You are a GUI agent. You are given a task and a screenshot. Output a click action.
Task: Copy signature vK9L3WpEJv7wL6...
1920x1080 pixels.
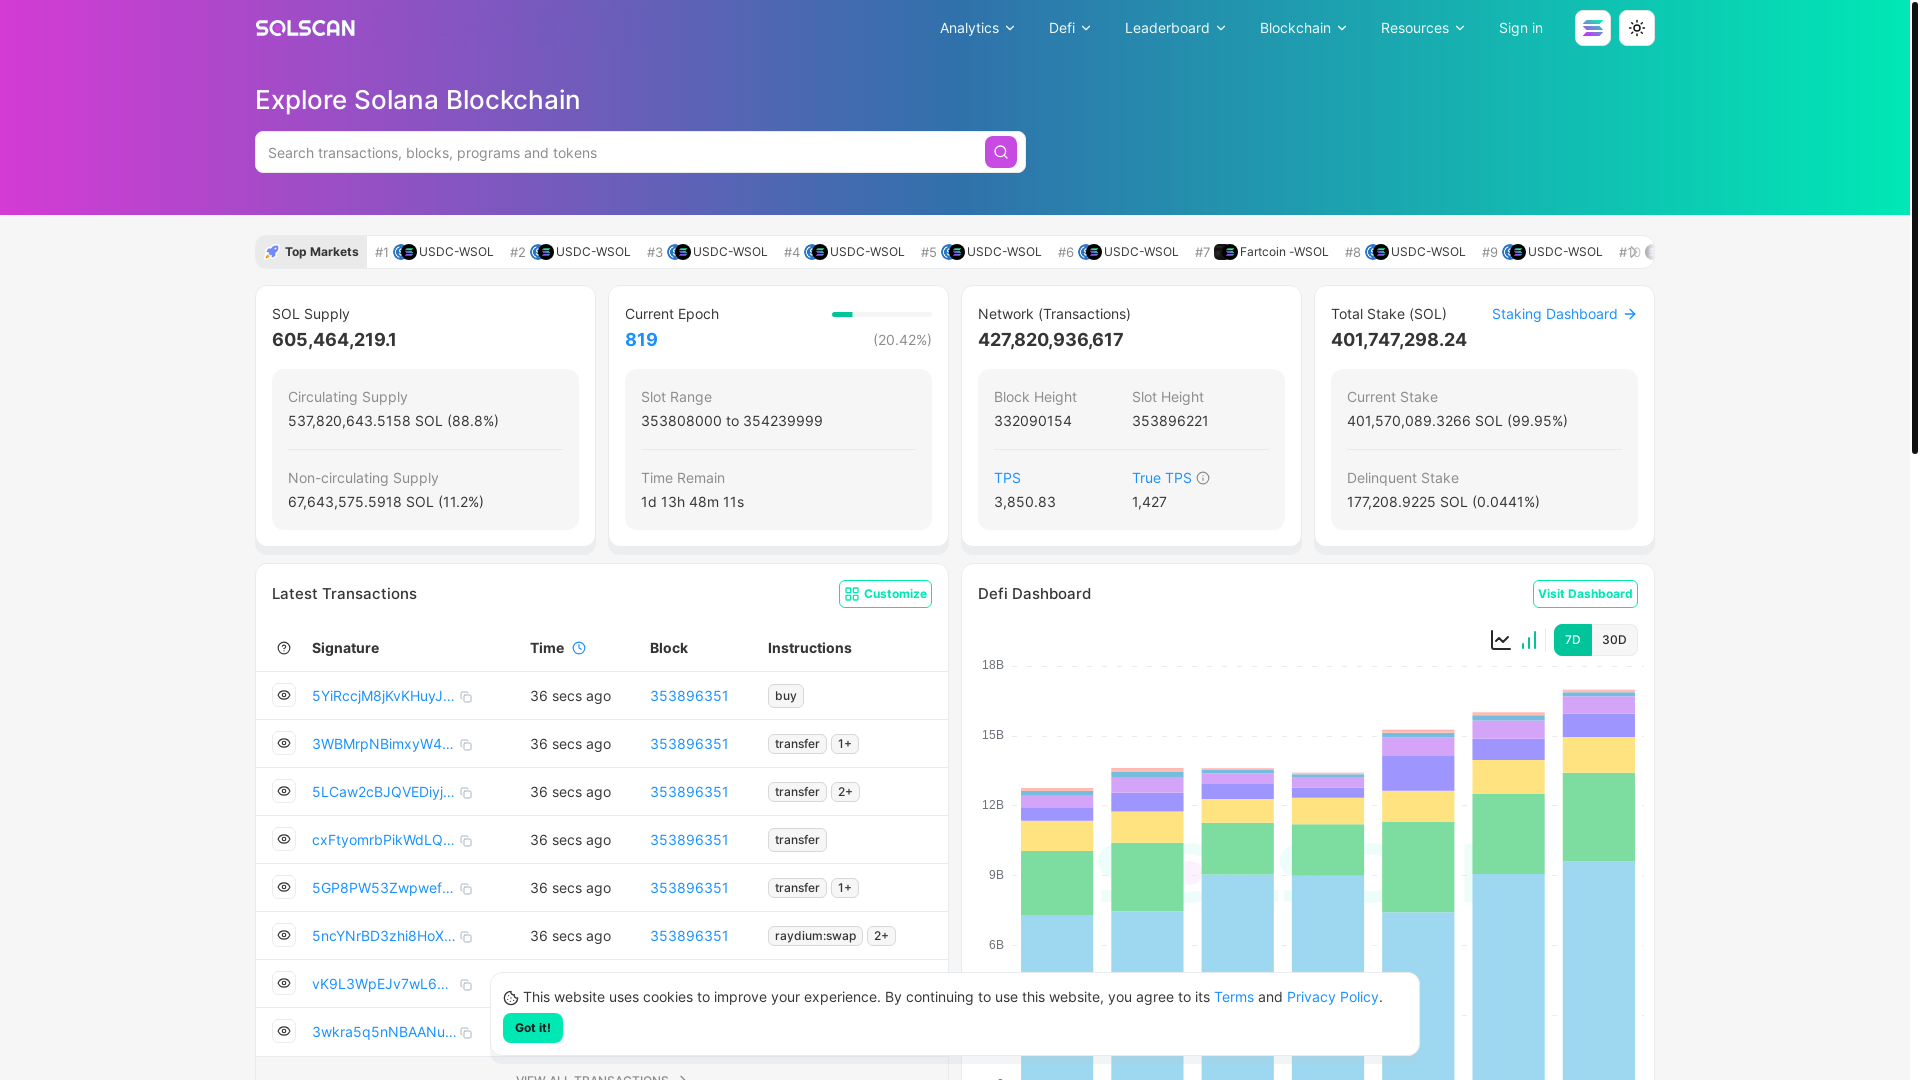tap(466, 985)
